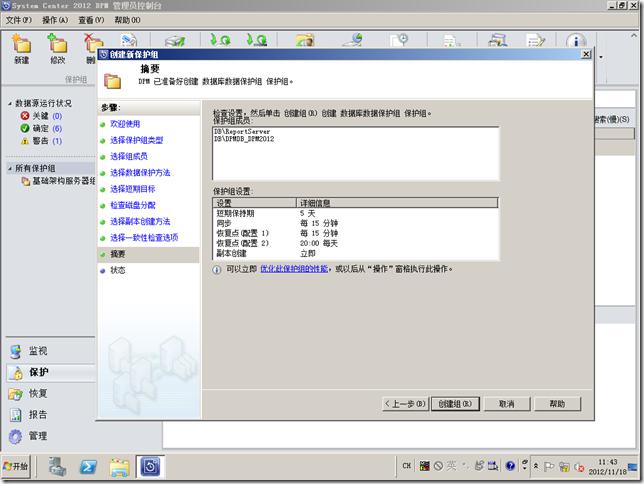Viewport: 644px width, 484px height.
Task: Click the CH input language indicator
Action: [x=407, y=466]
